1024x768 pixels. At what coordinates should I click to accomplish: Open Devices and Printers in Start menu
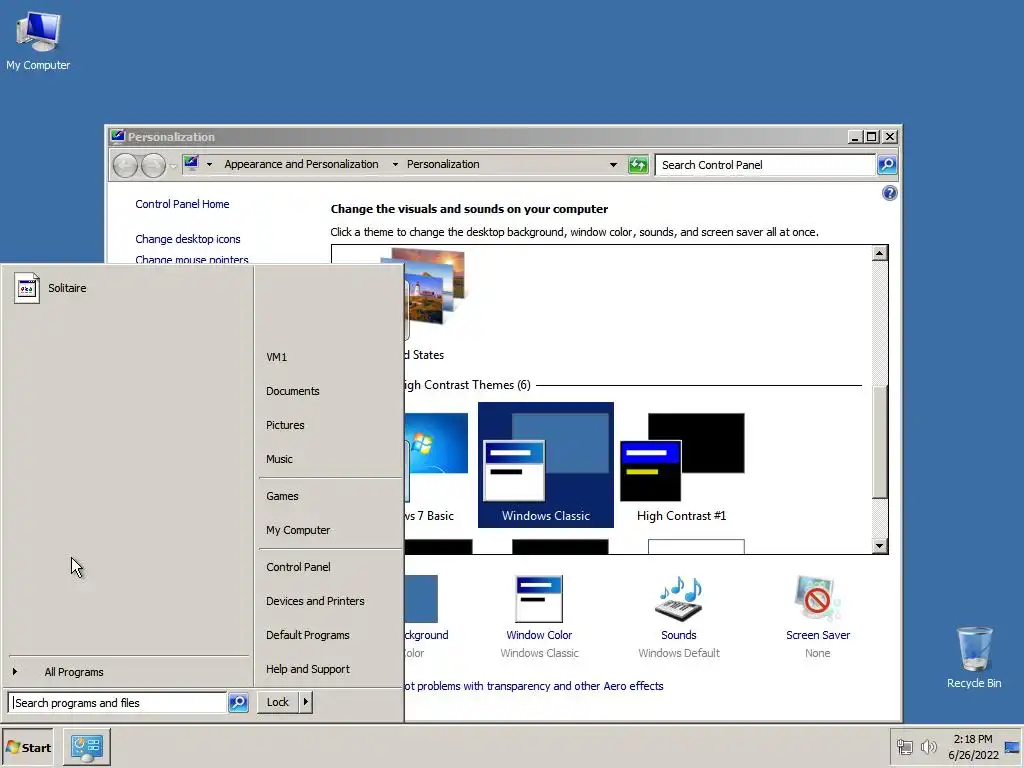315,601
